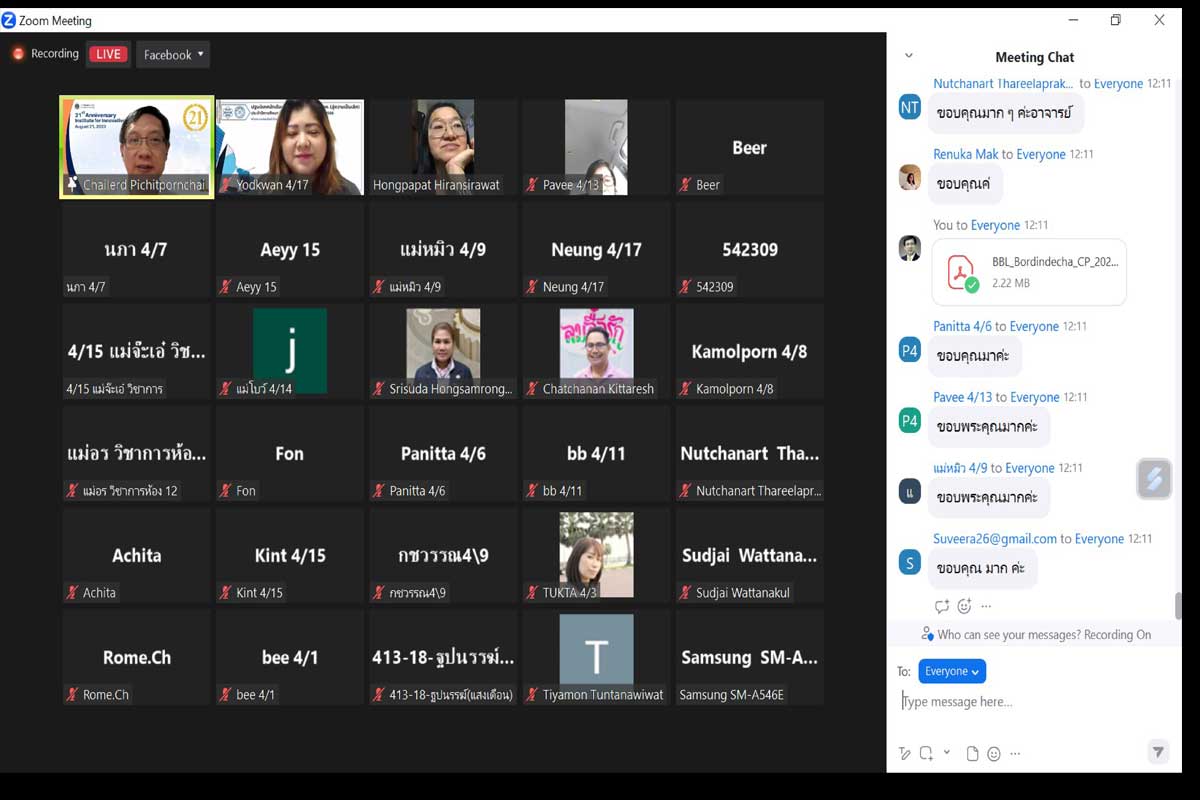Open the Everyone recipient dropdown
Screen dimensions: 1200x800
coord(952,671)
